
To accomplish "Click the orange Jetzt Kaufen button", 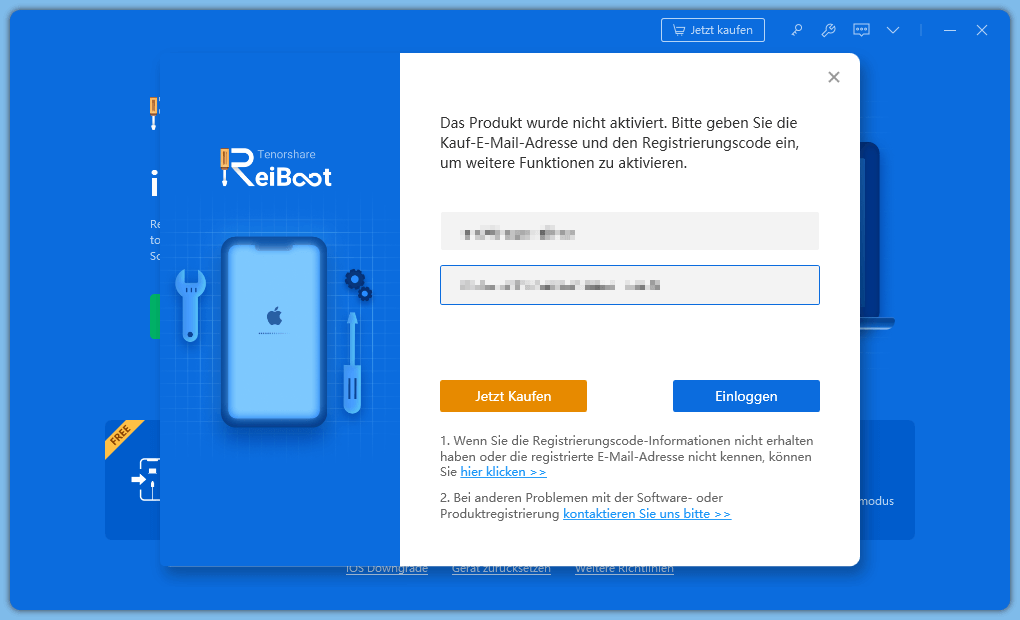I will [x=513, y=396].
